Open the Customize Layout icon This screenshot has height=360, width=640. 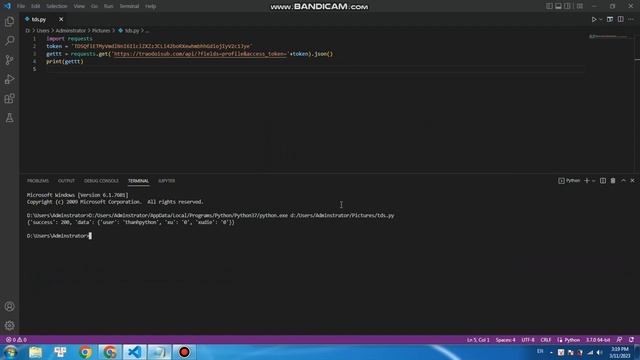tap(580, 6)
